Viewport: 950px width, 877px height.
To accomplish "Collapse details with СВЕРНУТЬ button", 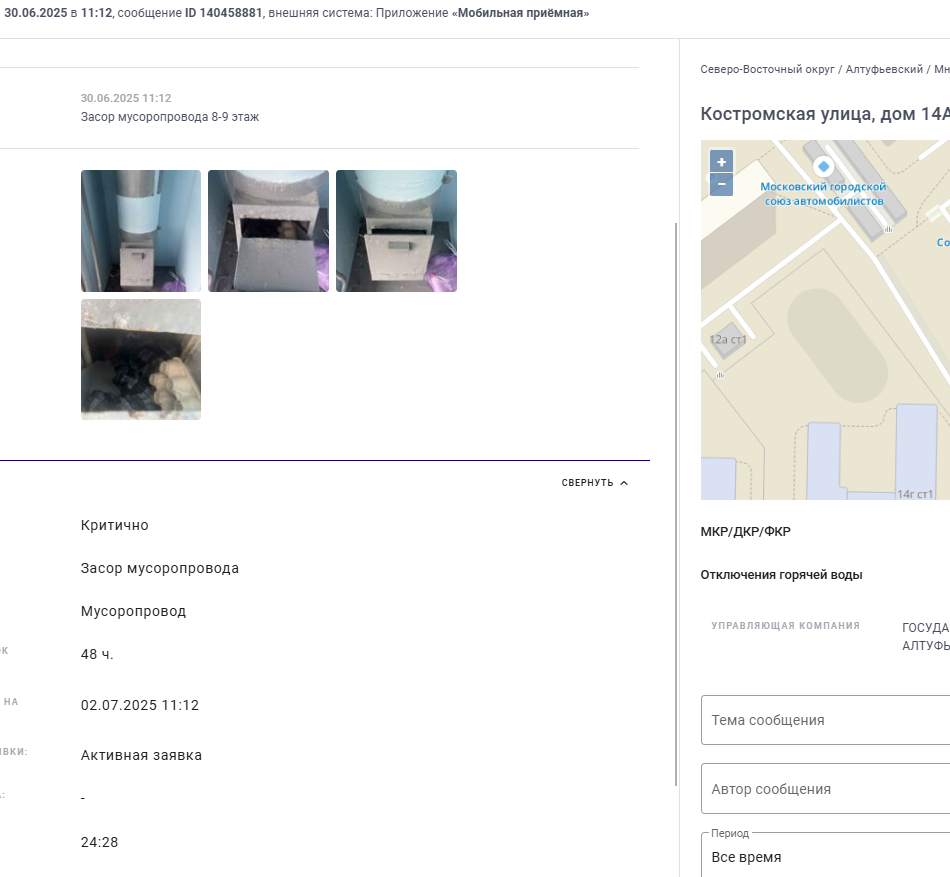I will [x=594, y=483].
